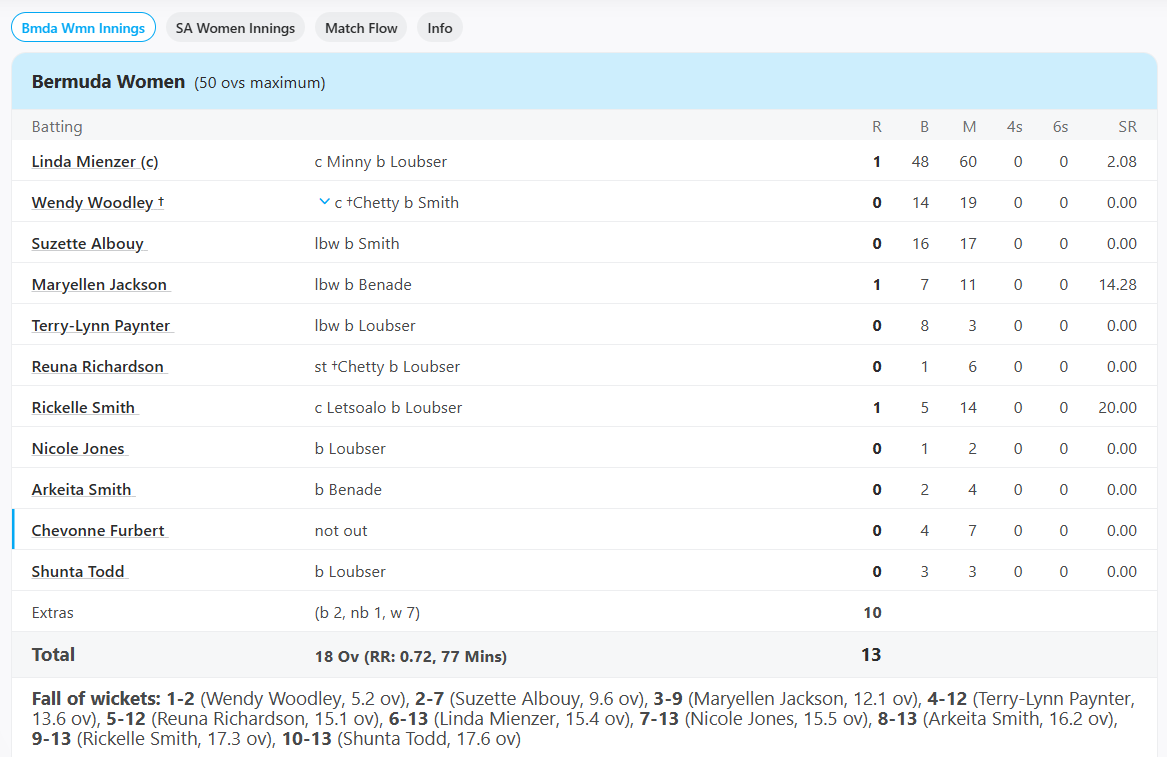The image size is (1167, 757).
Task: Open Maryellen Jackson player profile
Action: click(100, 284)
